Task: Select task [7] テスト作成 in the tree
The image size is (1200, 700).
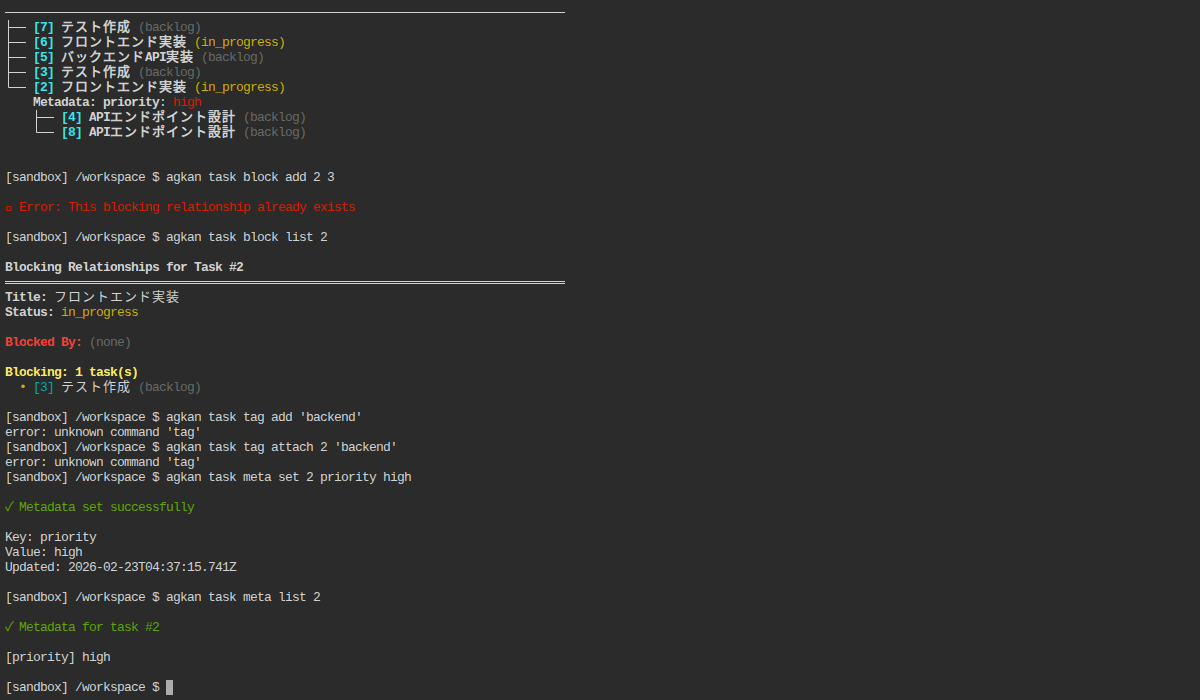Action: click(x=82, y=27)
